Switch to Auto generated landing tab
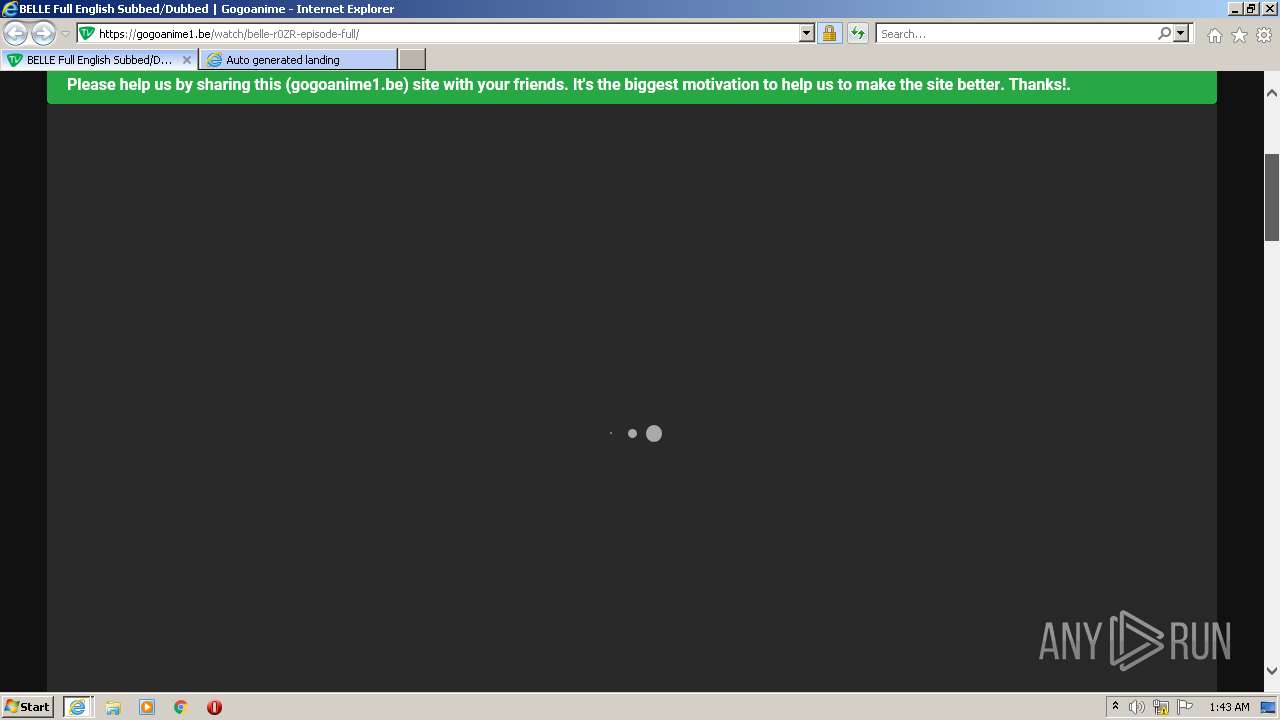1280x720 pixels. (298, 60)
